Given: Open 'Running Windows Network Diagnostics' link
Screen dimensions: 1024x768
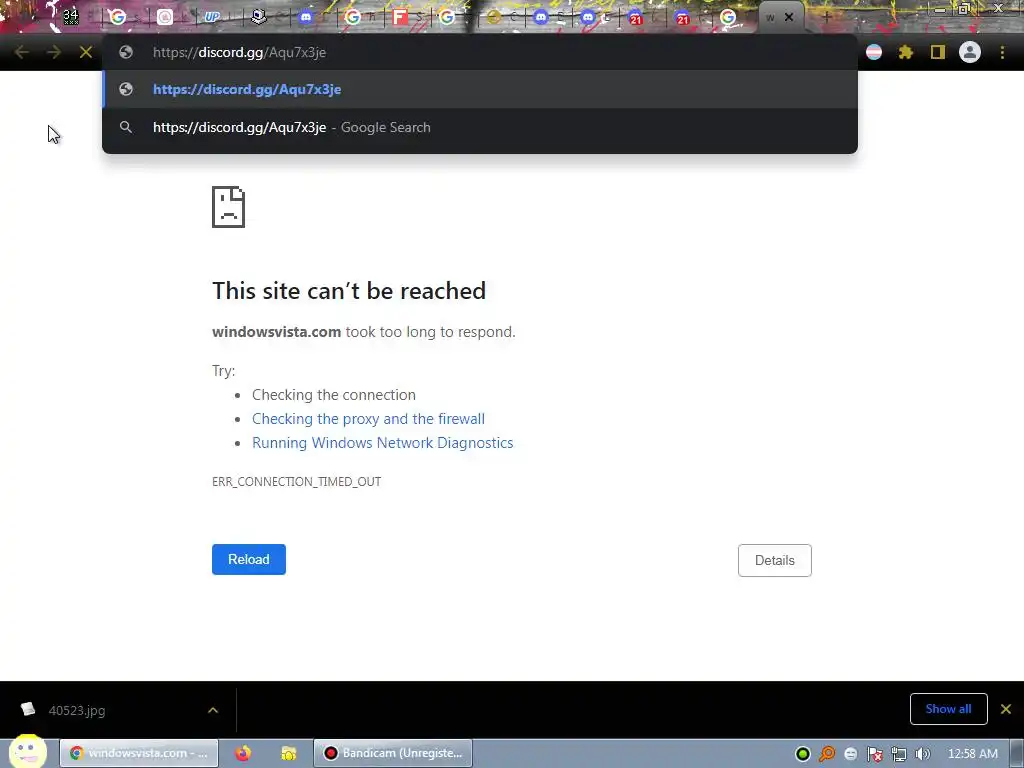Looking at the screenshot, I should (383, 443).
